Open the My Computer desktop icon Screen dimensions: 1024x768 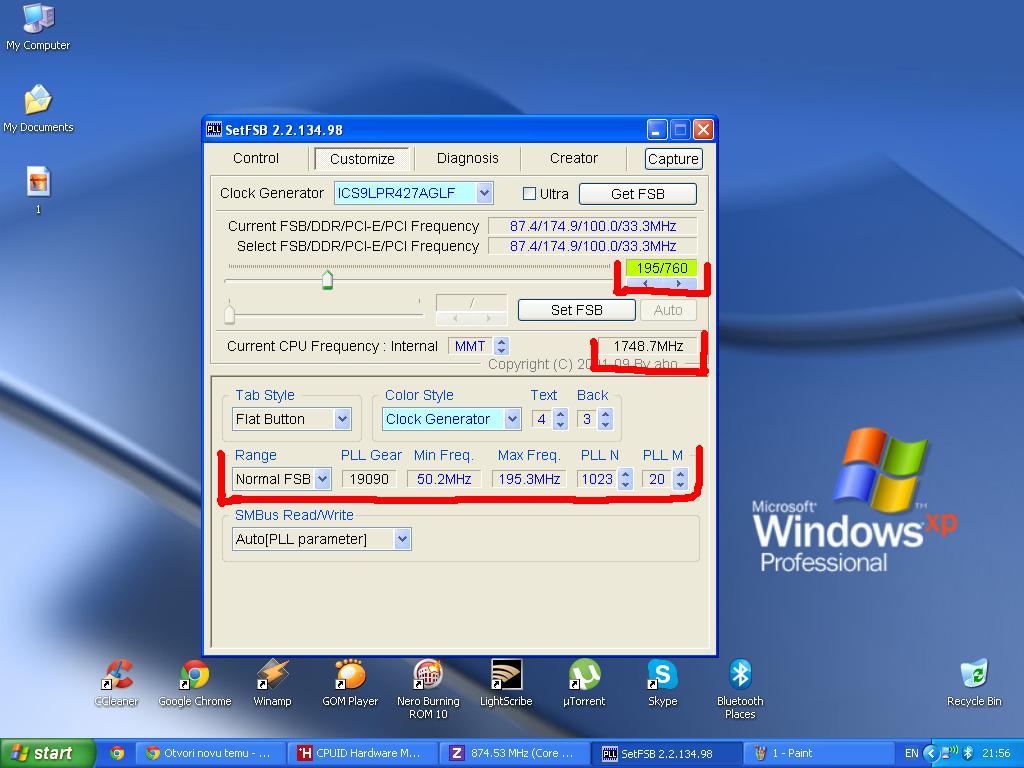[x=38, y=26]
